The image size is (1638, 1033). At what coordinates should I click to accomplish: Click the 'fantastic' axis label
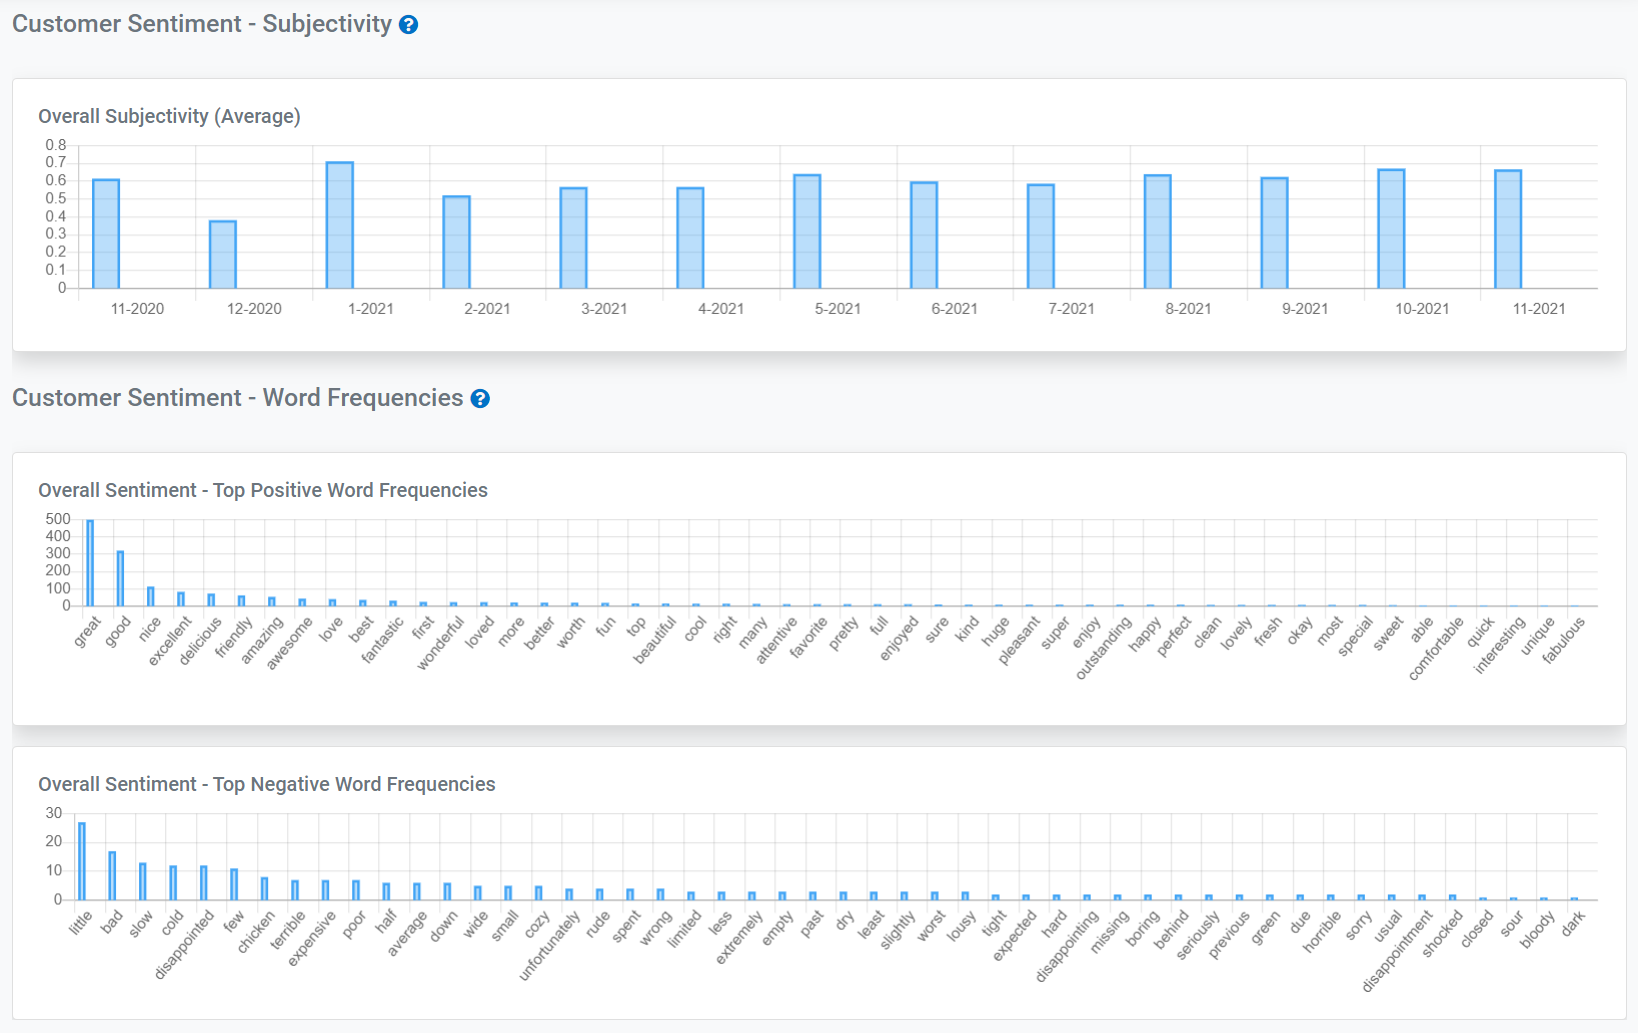click(x=383, y=640)
